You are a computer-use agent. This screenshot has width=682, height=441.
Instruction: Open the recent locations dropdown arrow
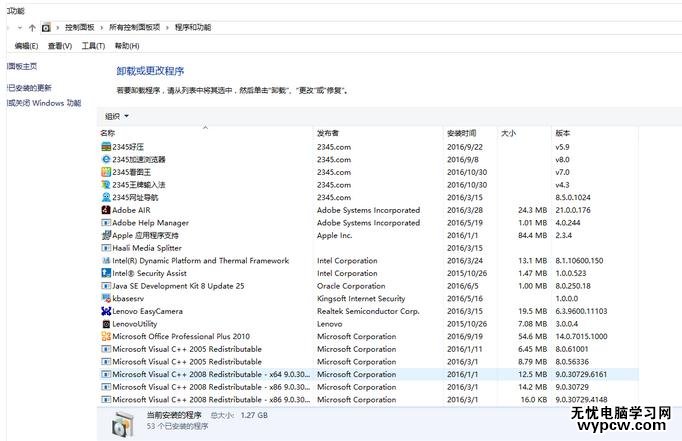[x=20, y=28]
